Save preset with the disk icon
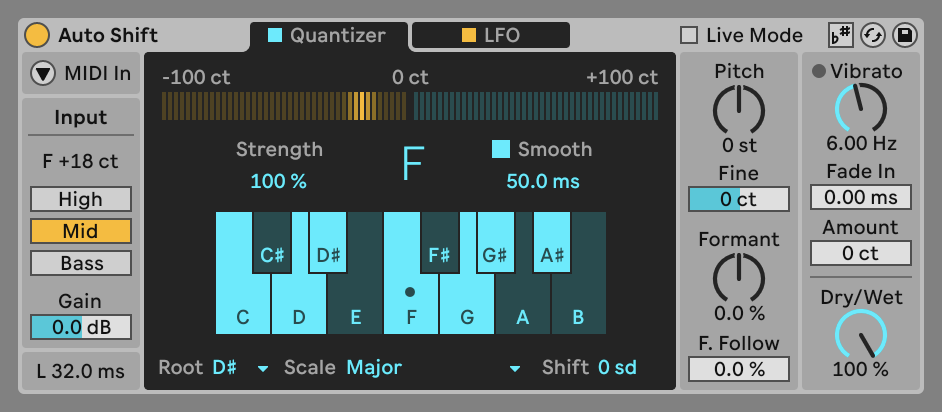 coord(905,35)
